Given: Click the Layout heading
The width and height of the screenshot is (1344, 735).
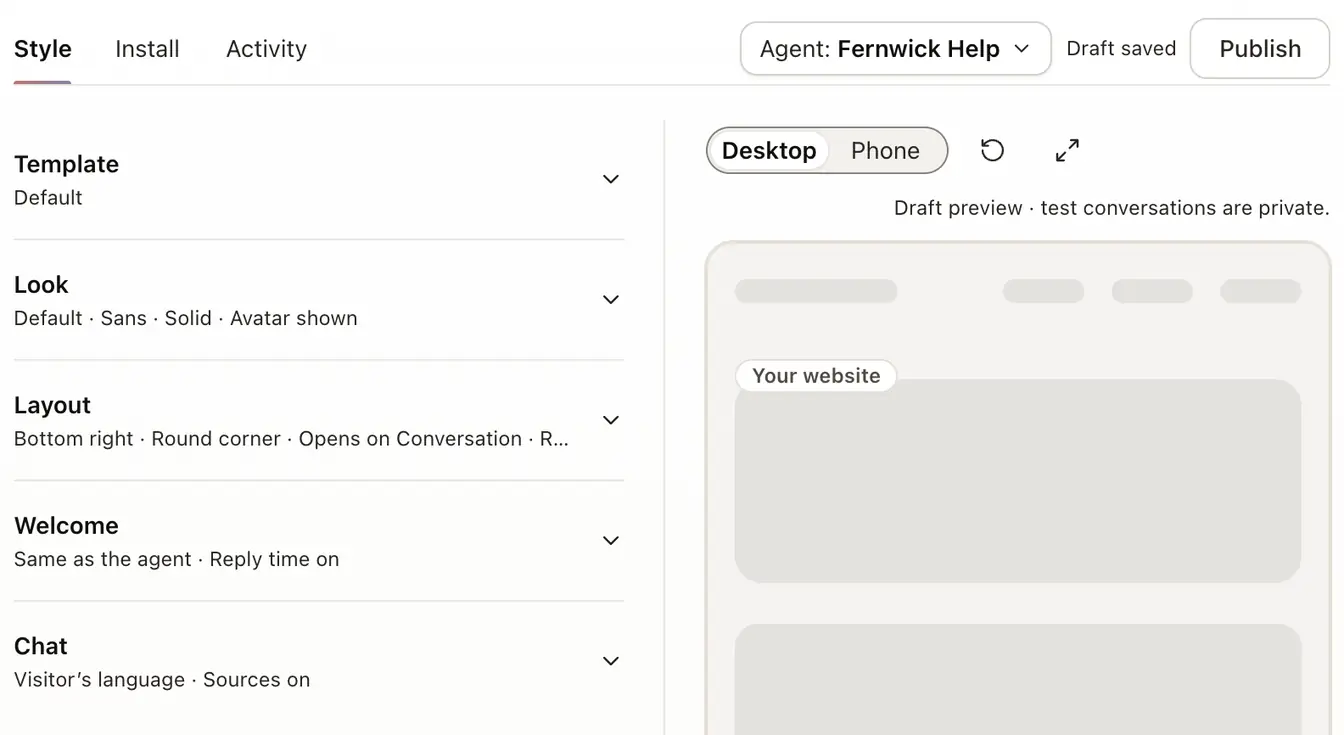Looking at the screenshot, I should [52, 405].
